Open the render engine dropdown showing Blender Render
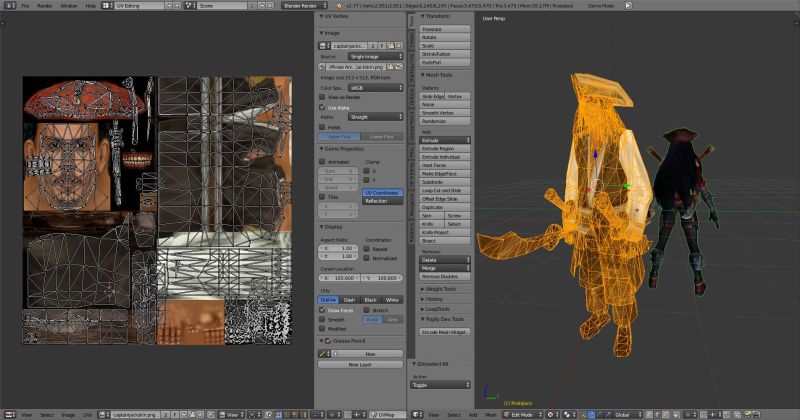The width and height of the screenshot is (800, 420). 305,6
